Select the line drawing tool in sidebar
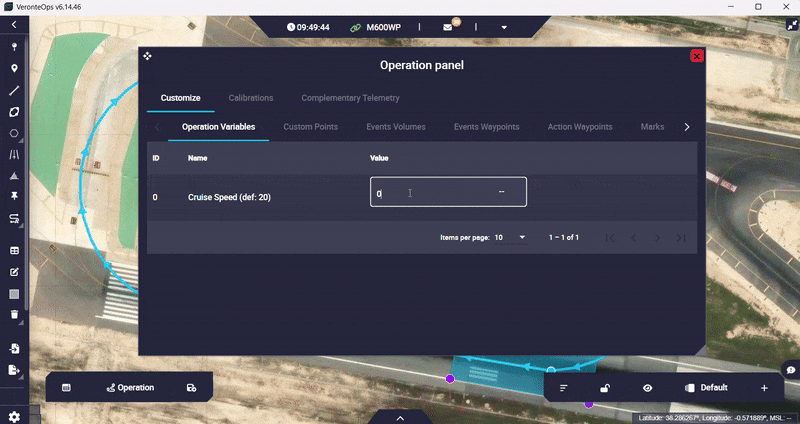Image resolution: width=800 pixels, height=424 pixels. click(14, 90)
